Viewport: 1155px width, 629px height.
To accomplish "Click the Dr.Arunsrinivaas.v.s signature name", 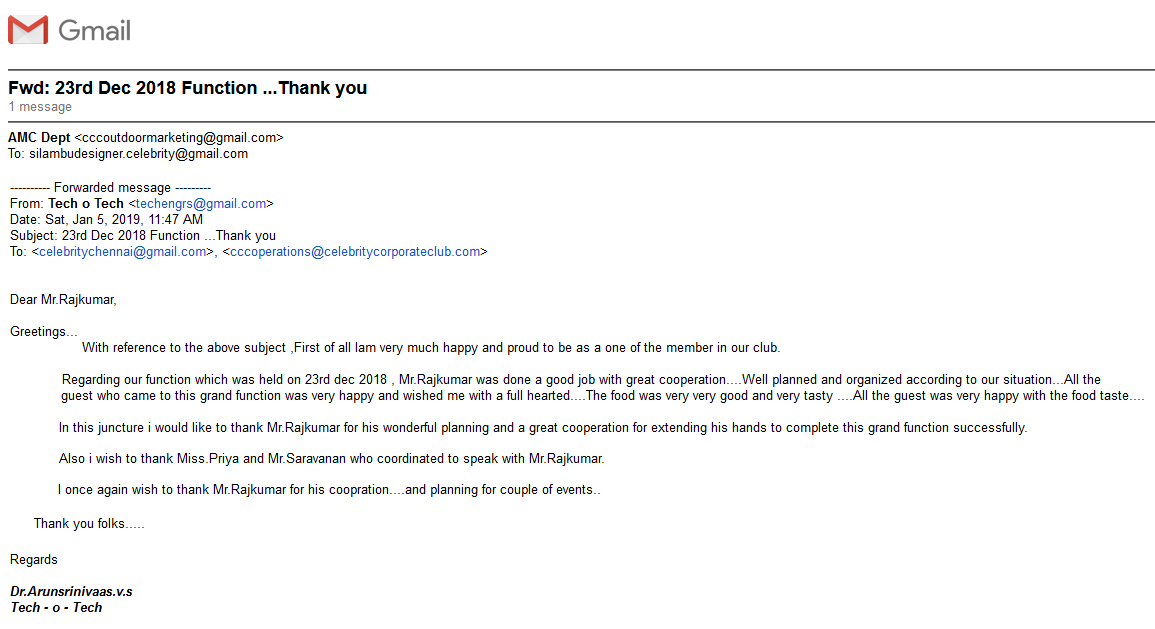I will point(71,591).
